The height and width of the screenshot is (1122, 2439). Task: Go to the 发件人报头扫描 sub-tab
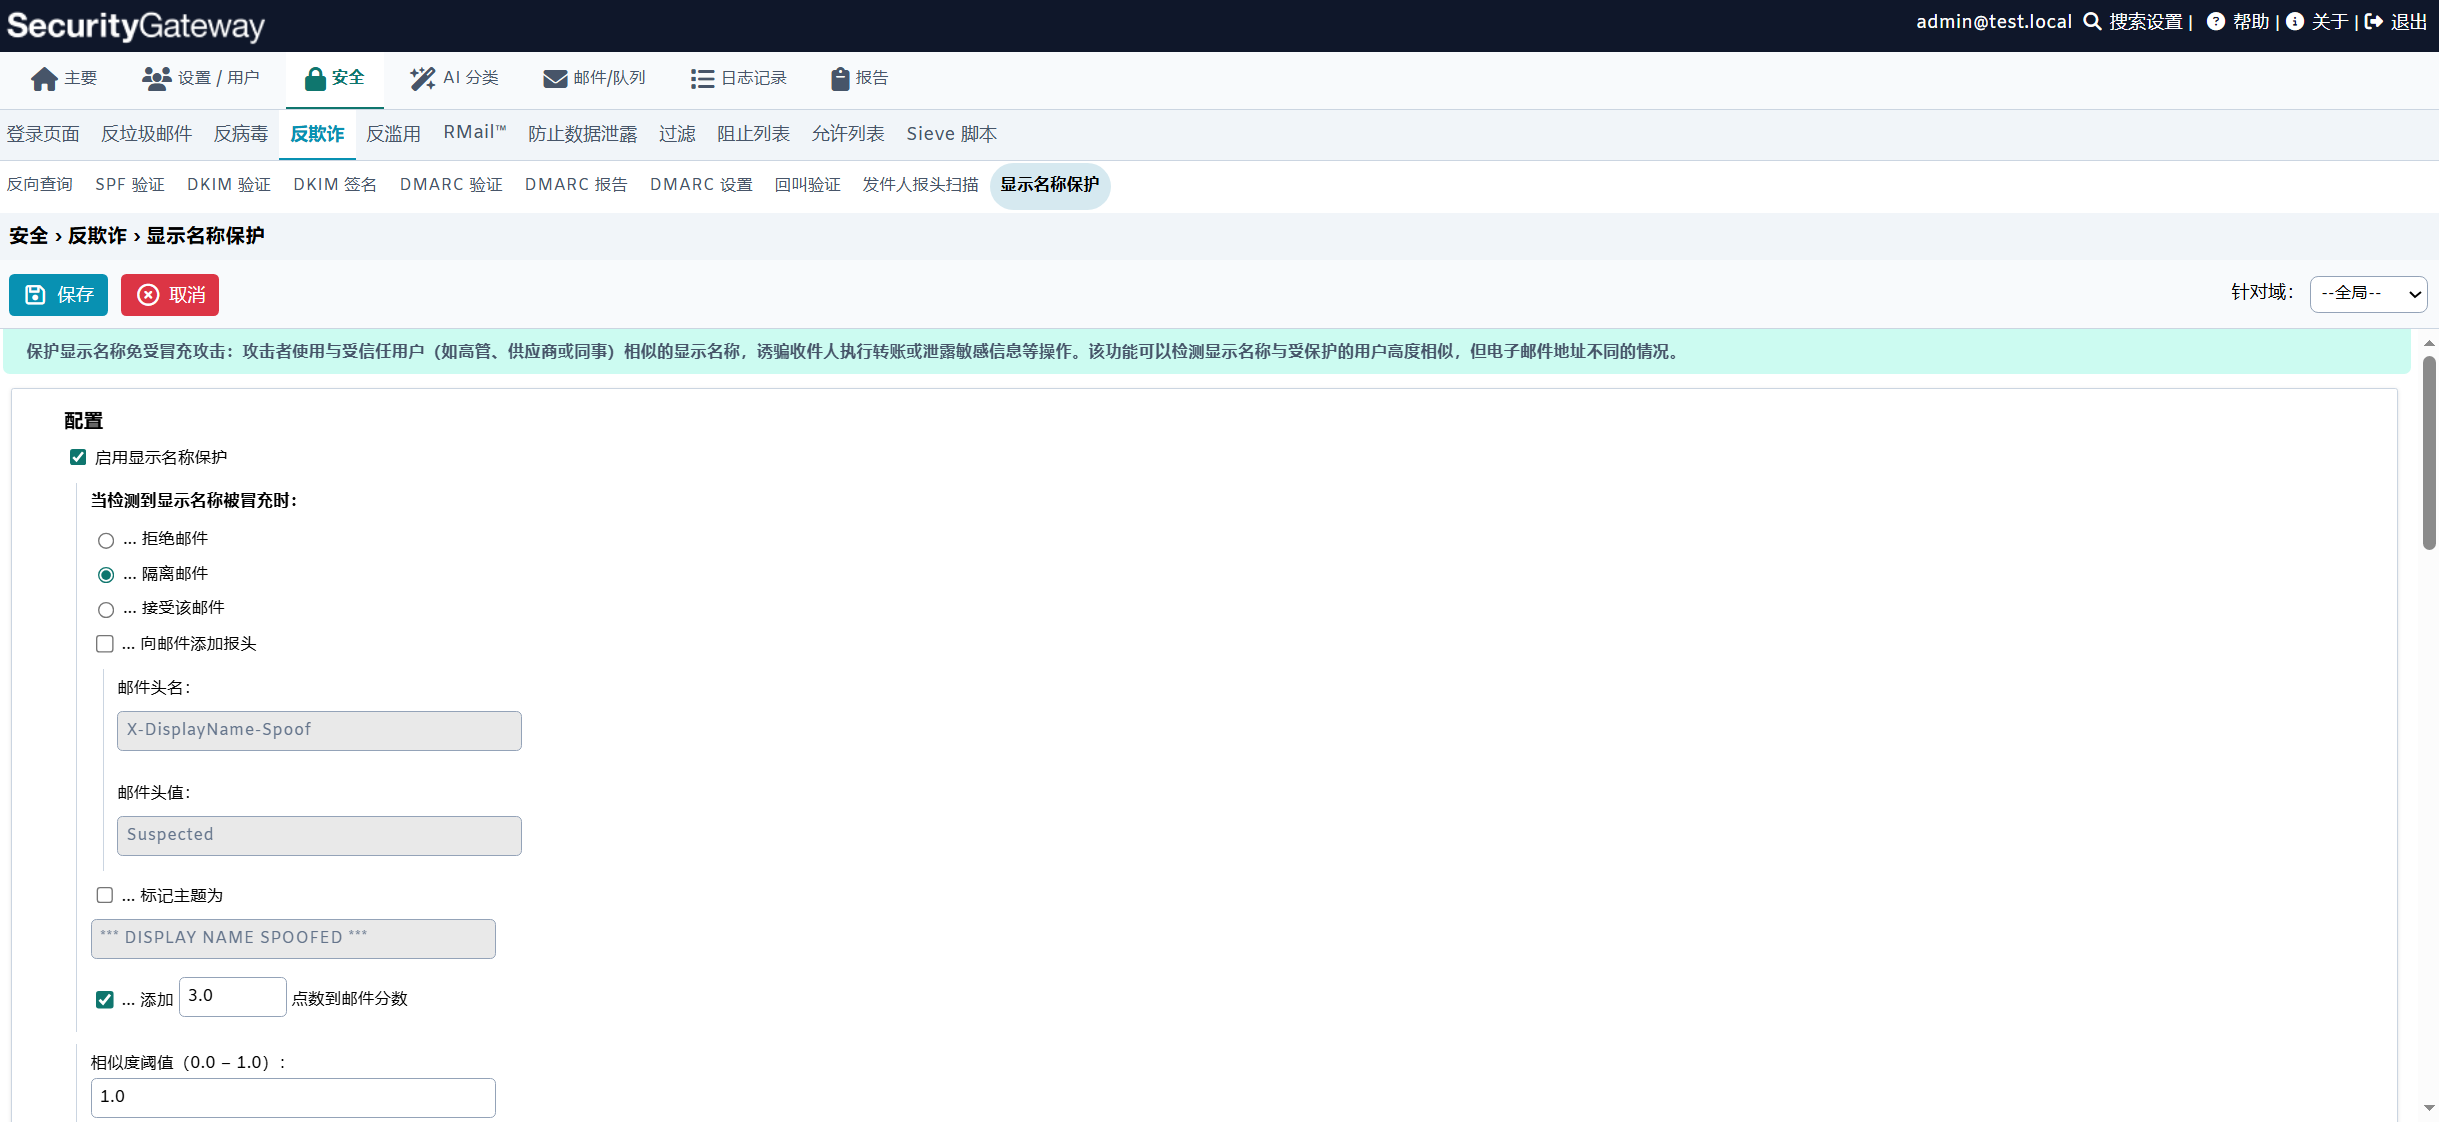(x=920, y=185)
